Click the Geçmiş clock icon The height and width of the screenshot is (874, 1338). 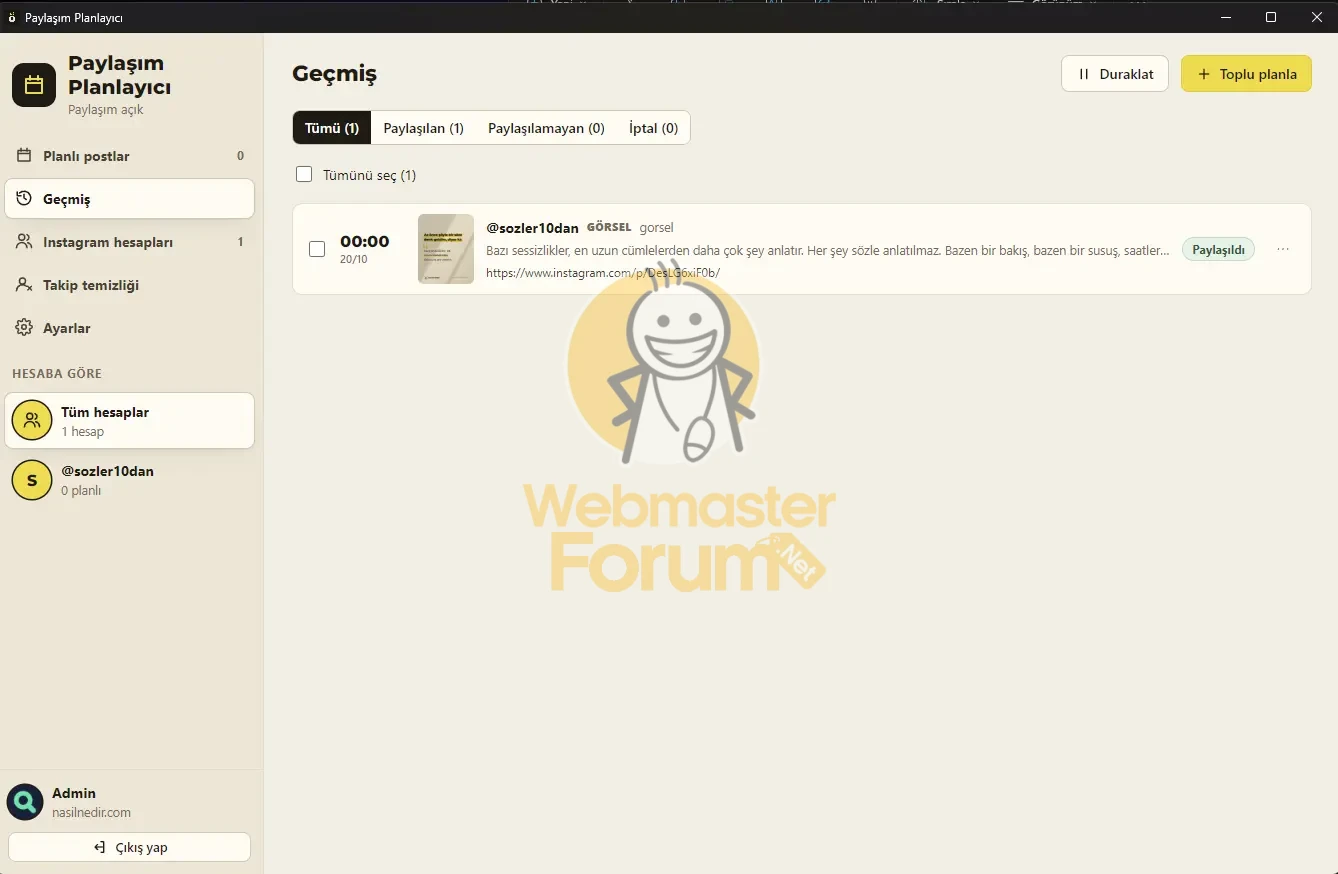point(24,199)
